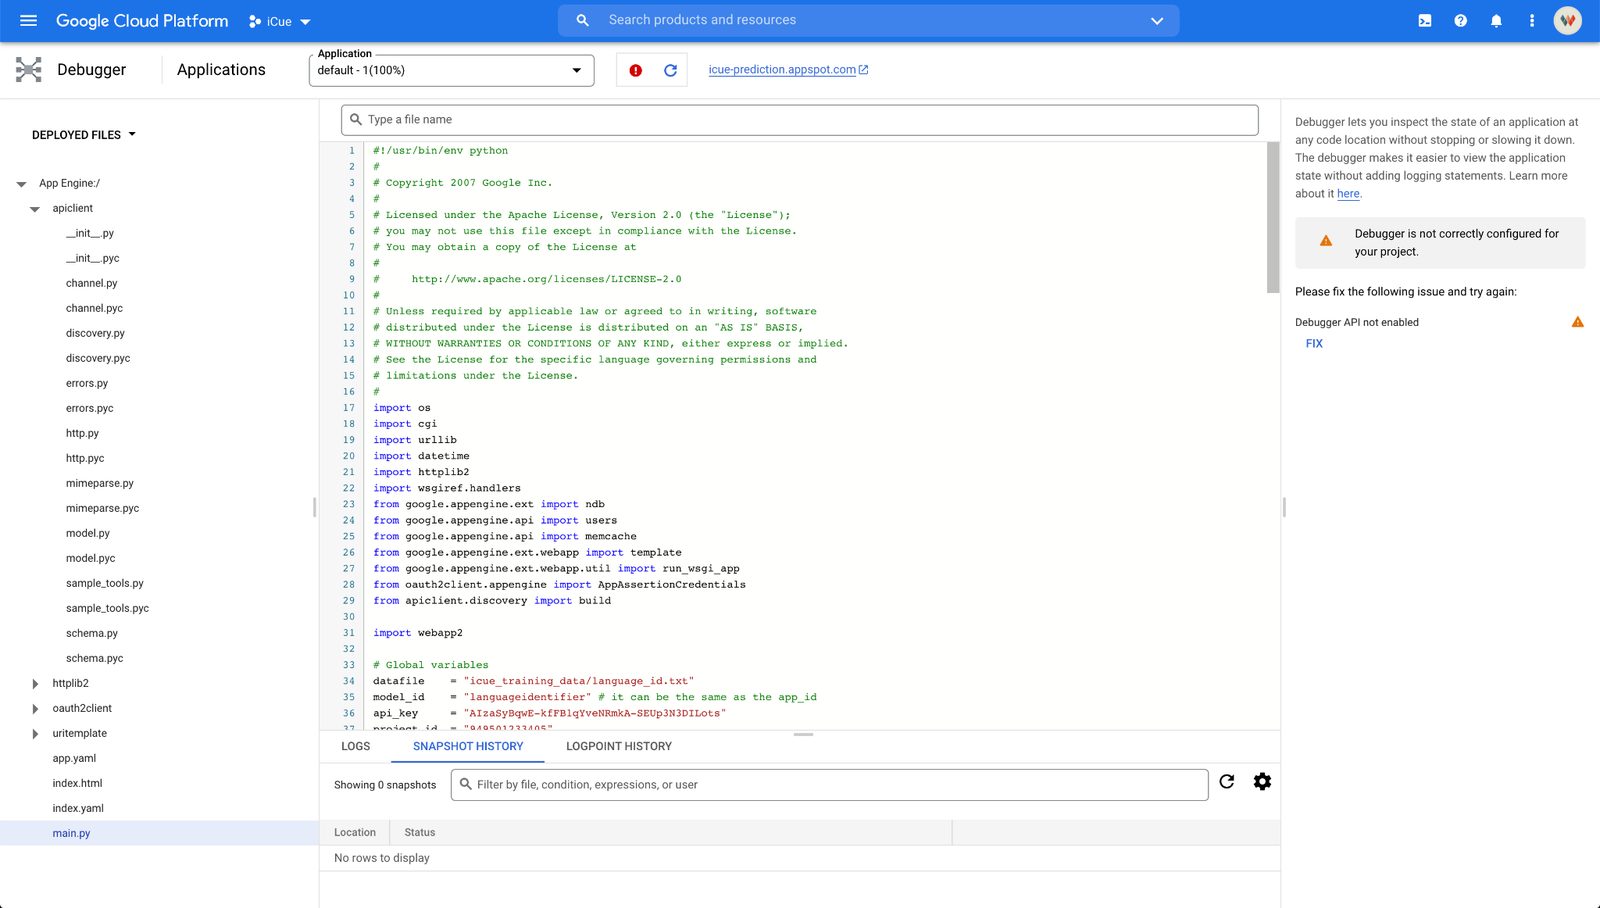Collapse the App Engine:/ tree node
This screenshot has height=908, width=1600.
pyautogui.click(x=22, y=184)
